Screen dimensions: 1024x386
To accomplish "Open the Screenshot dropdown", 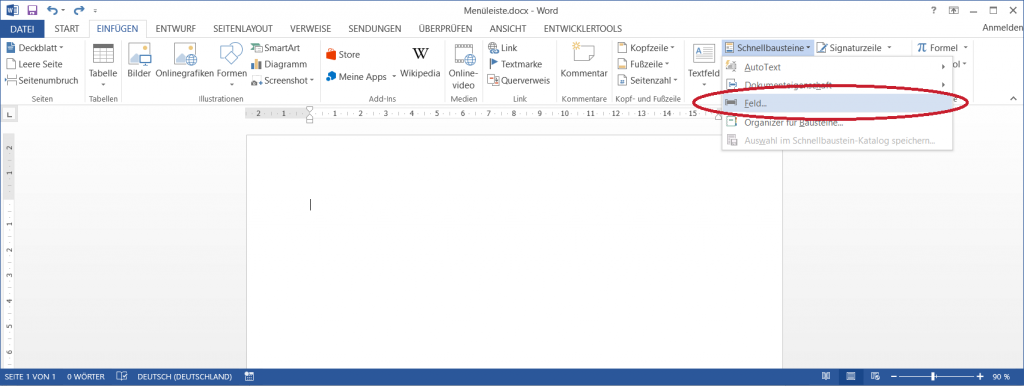I will [x=283, y=80].
